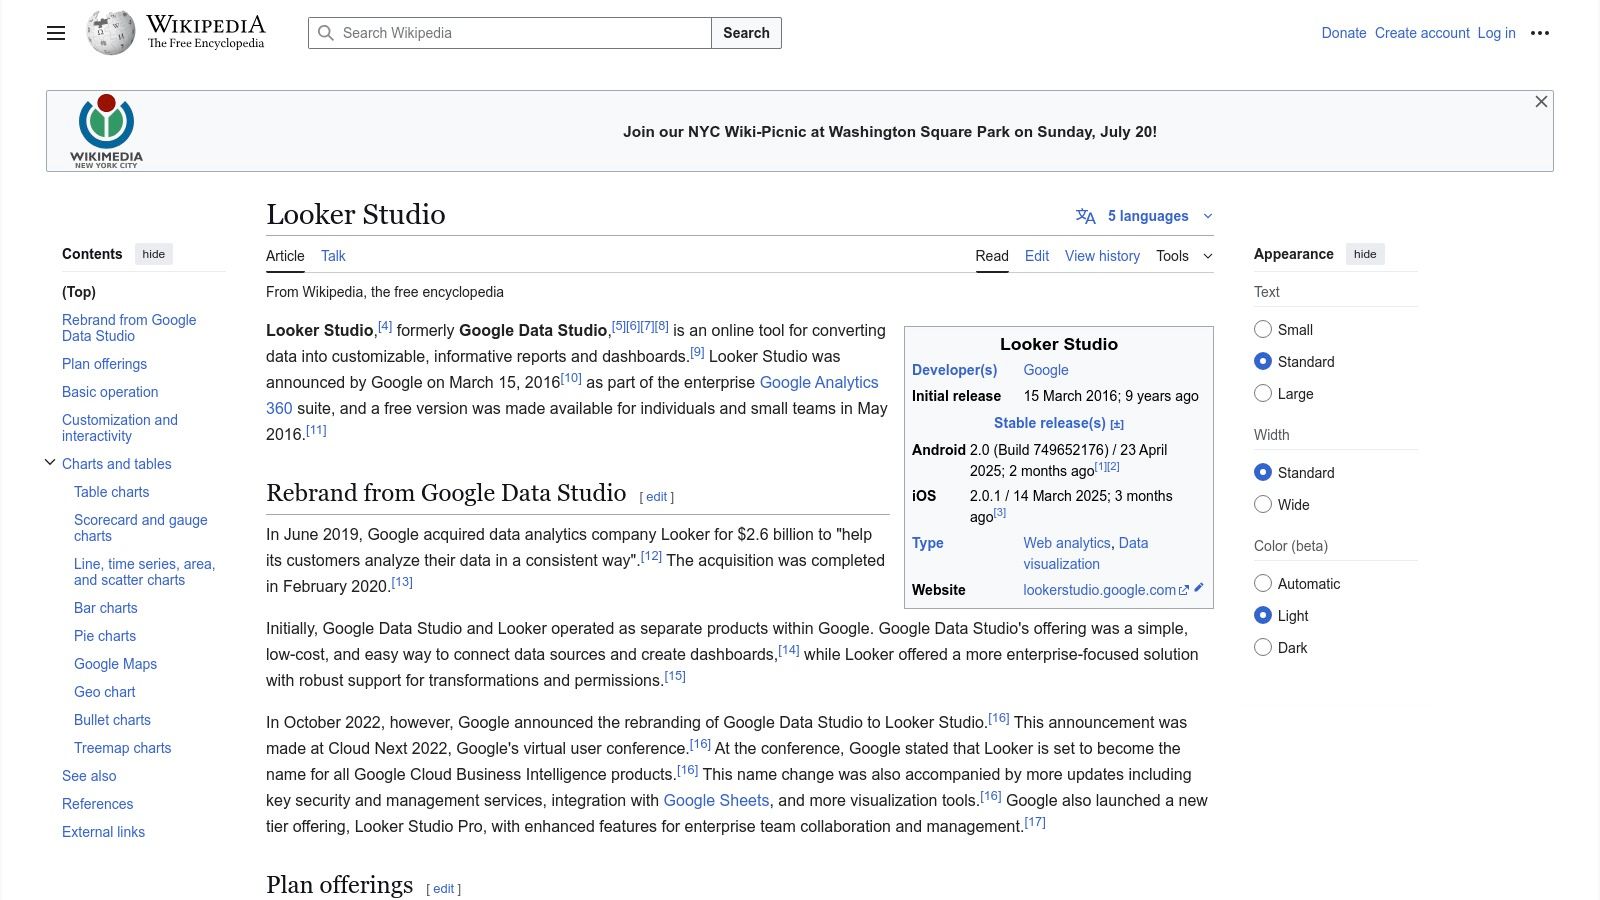The width and height of the screenshot is (1600, 900).
Task: Click the Donate link
Action: coord(1344,33)
